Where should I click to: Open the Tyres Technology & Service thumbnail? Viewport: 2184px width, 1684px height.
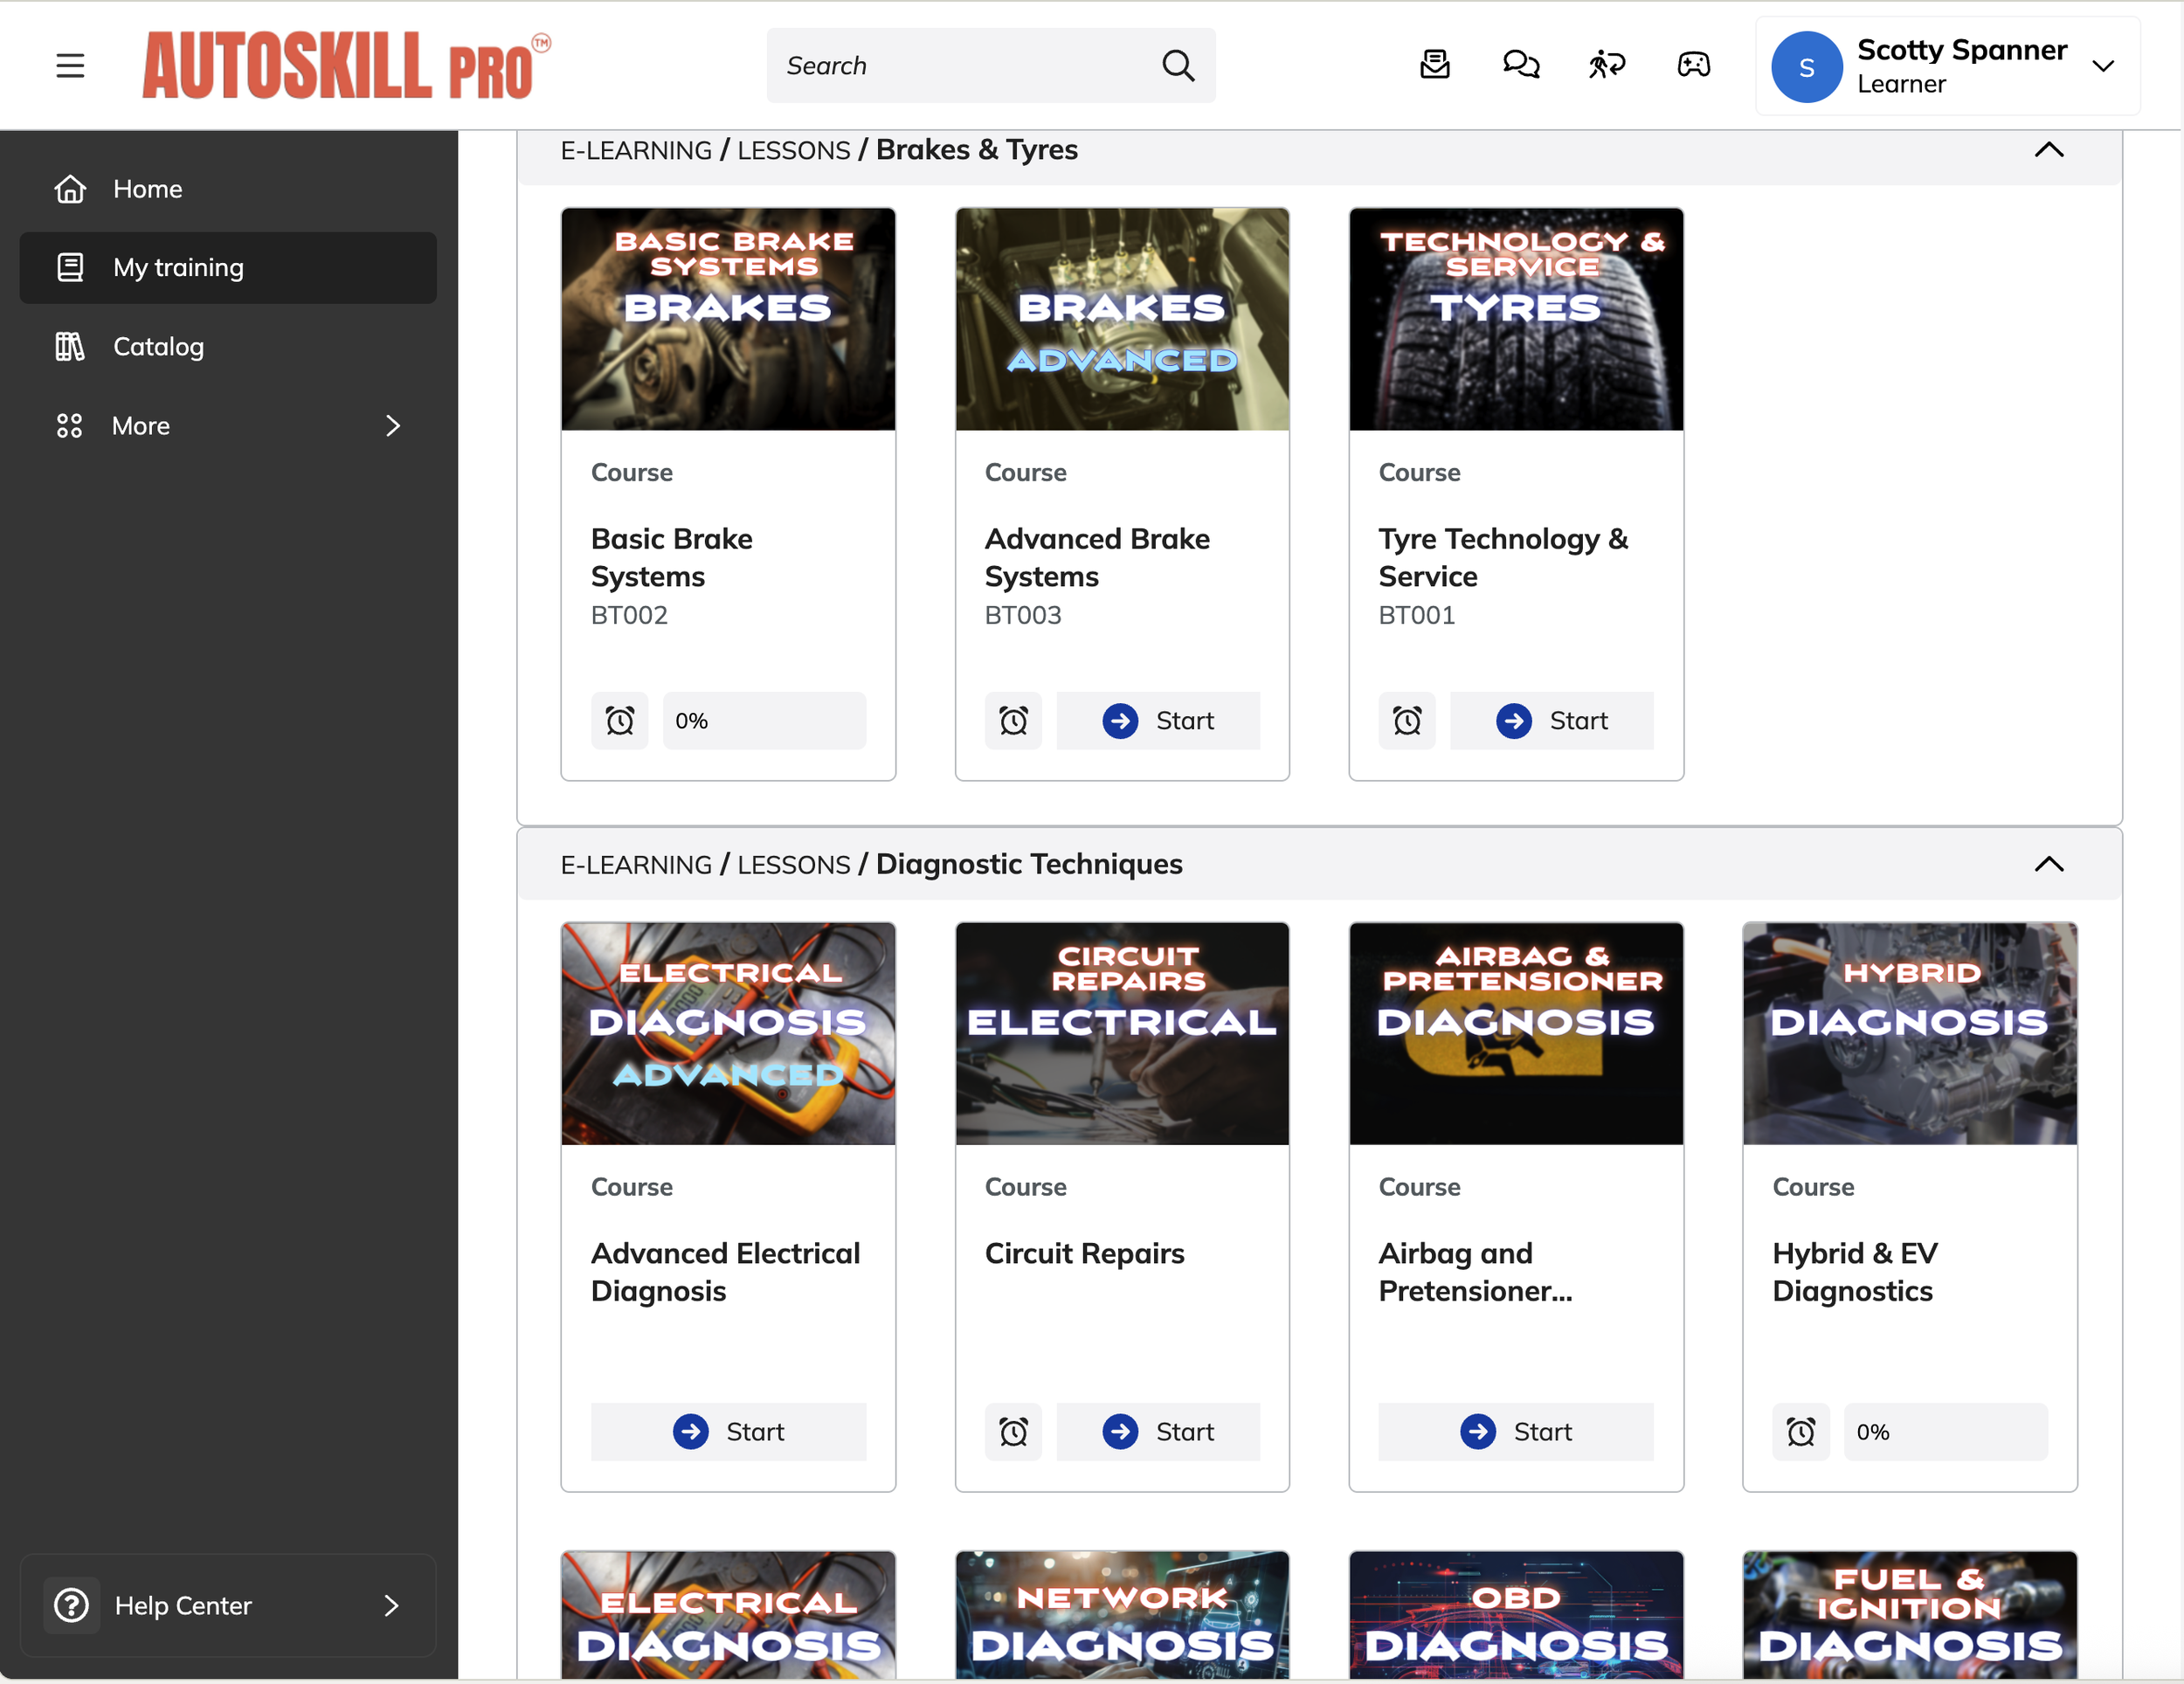coord(1515,319)
